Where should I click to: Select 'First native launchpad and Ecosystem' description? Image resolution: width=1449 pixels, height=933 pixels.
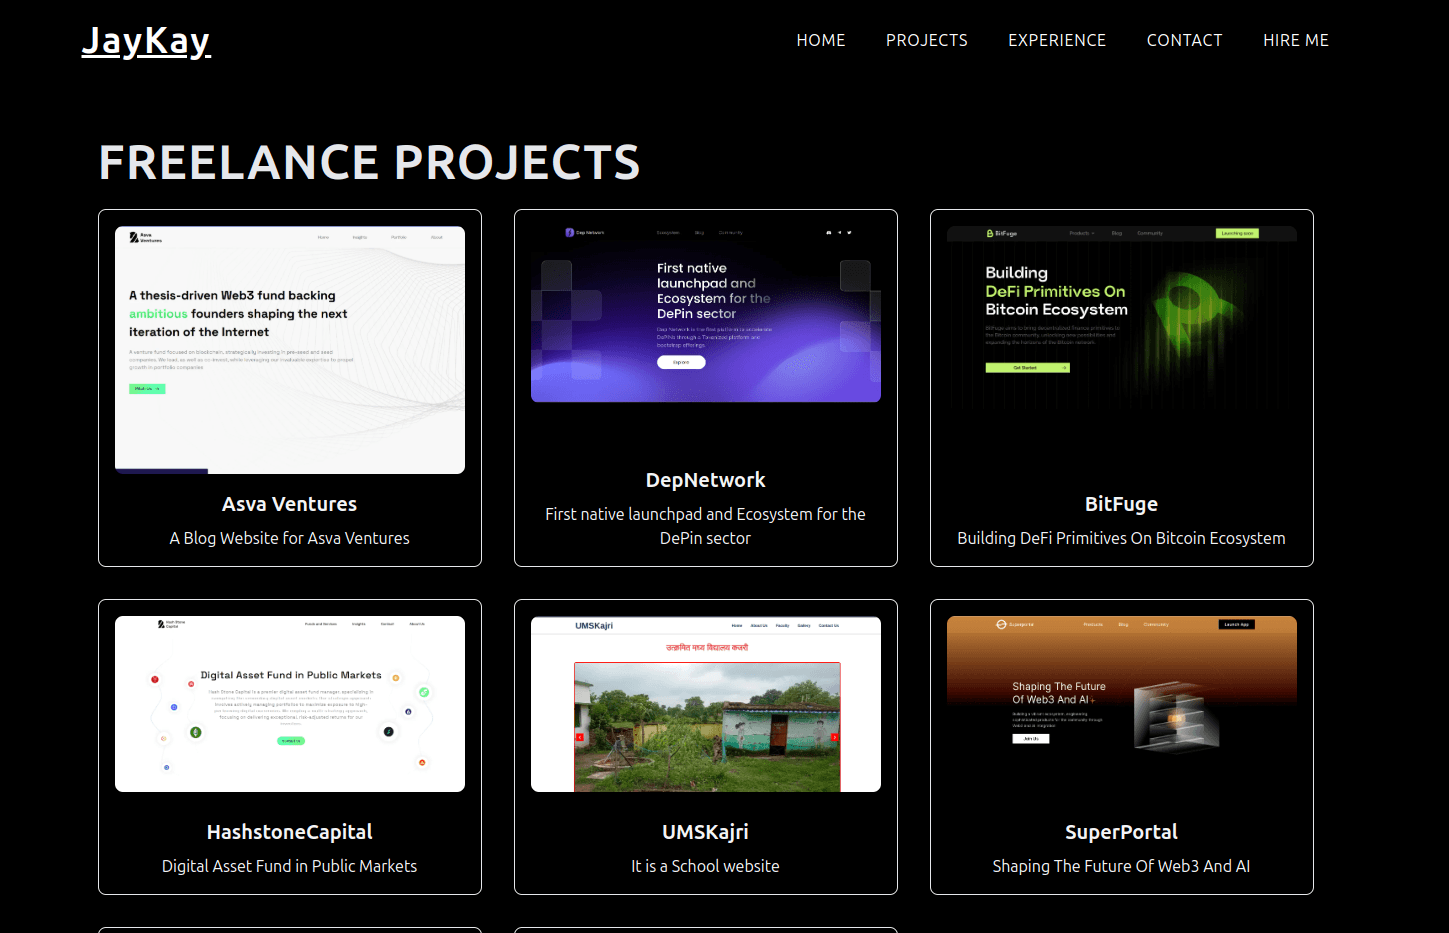pos(706,526)
